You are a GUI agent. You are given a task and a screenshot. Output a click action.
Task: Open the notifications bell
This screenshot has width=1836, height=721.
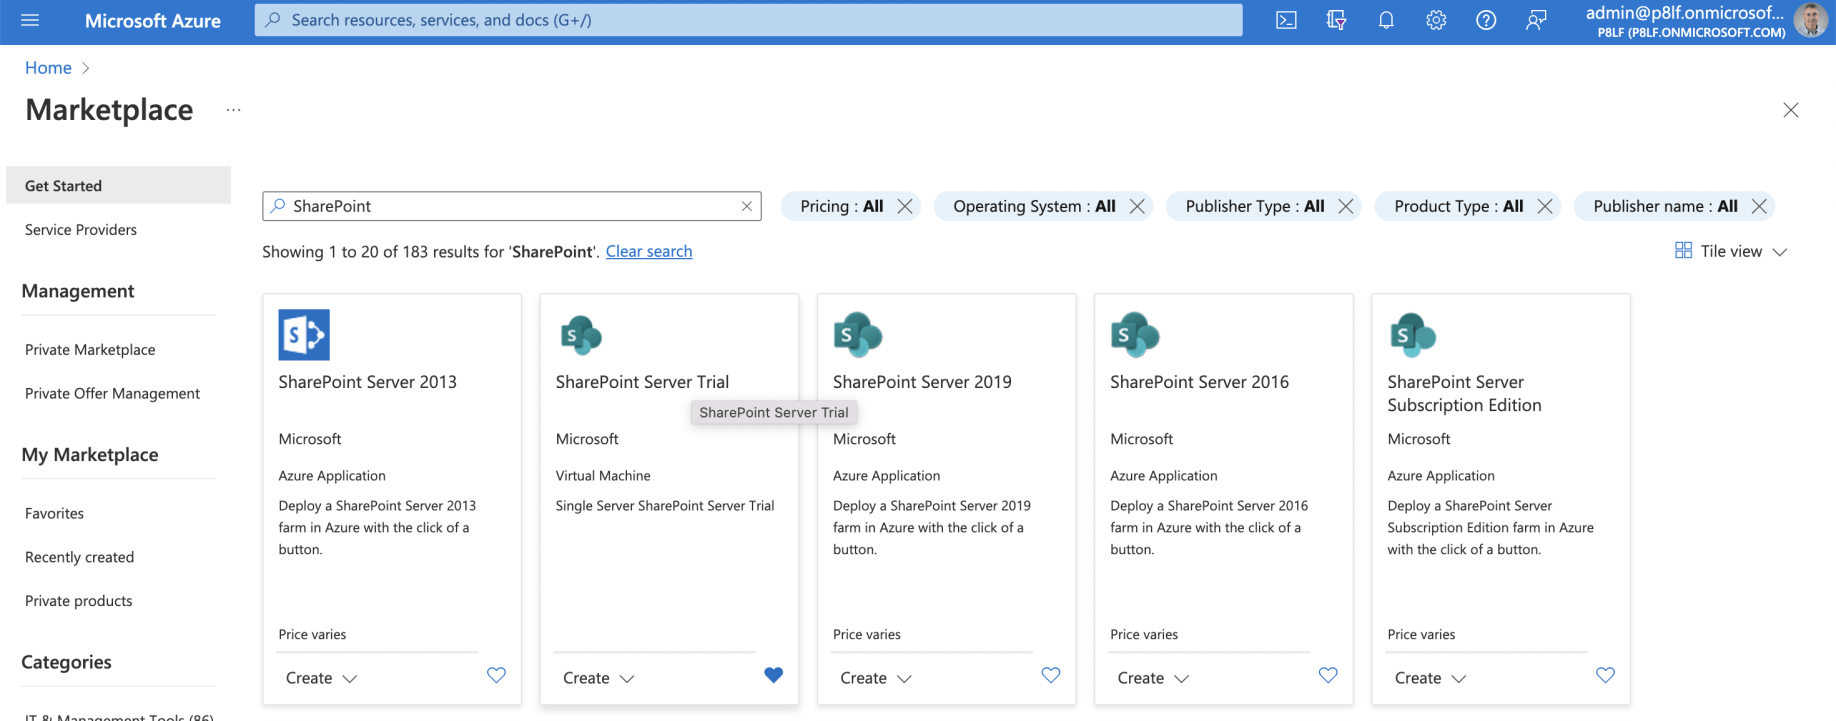coord(1386,20)
